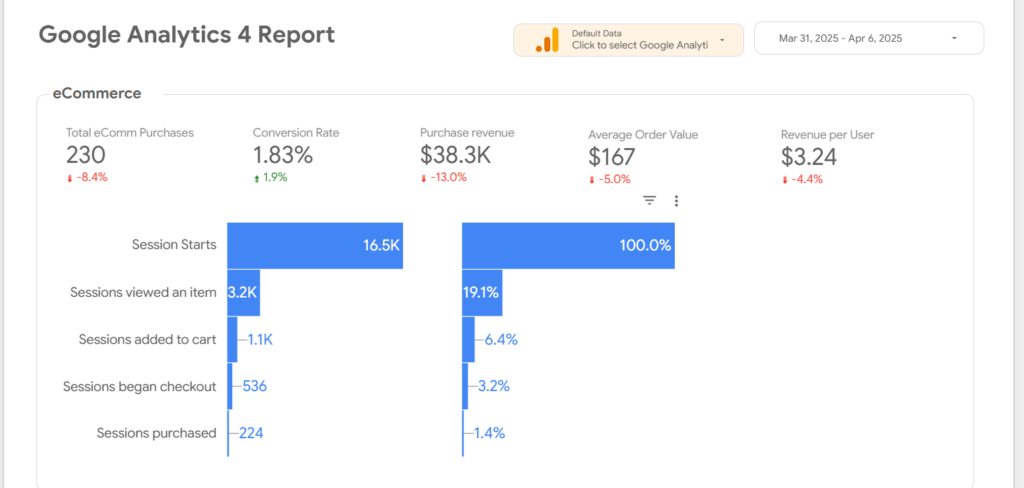Open the chart filter icon
This screenshot has height=488, width=1024.
pyautogui.click(x=649, y=201)
